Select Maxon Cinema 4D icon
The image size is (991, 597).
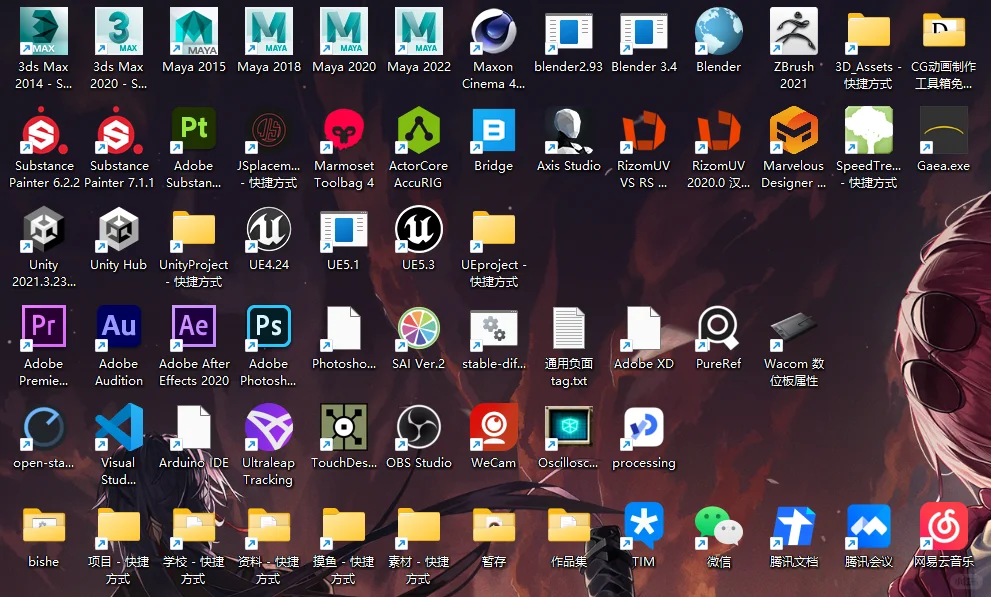(494, 31)
